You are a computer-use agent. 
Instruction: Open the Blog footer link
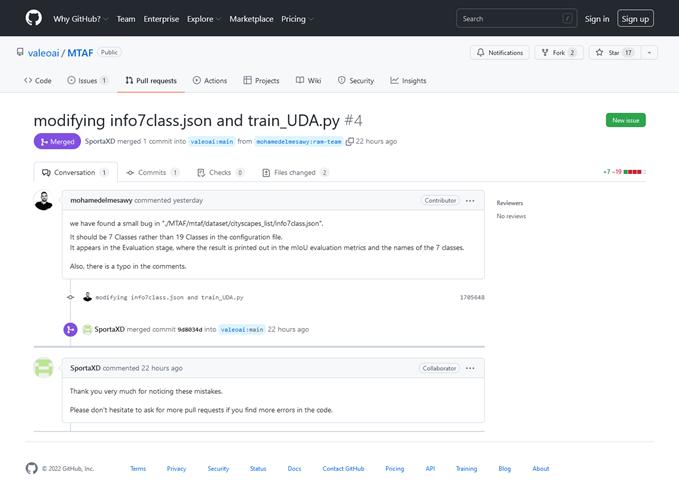tap(504, 469)
